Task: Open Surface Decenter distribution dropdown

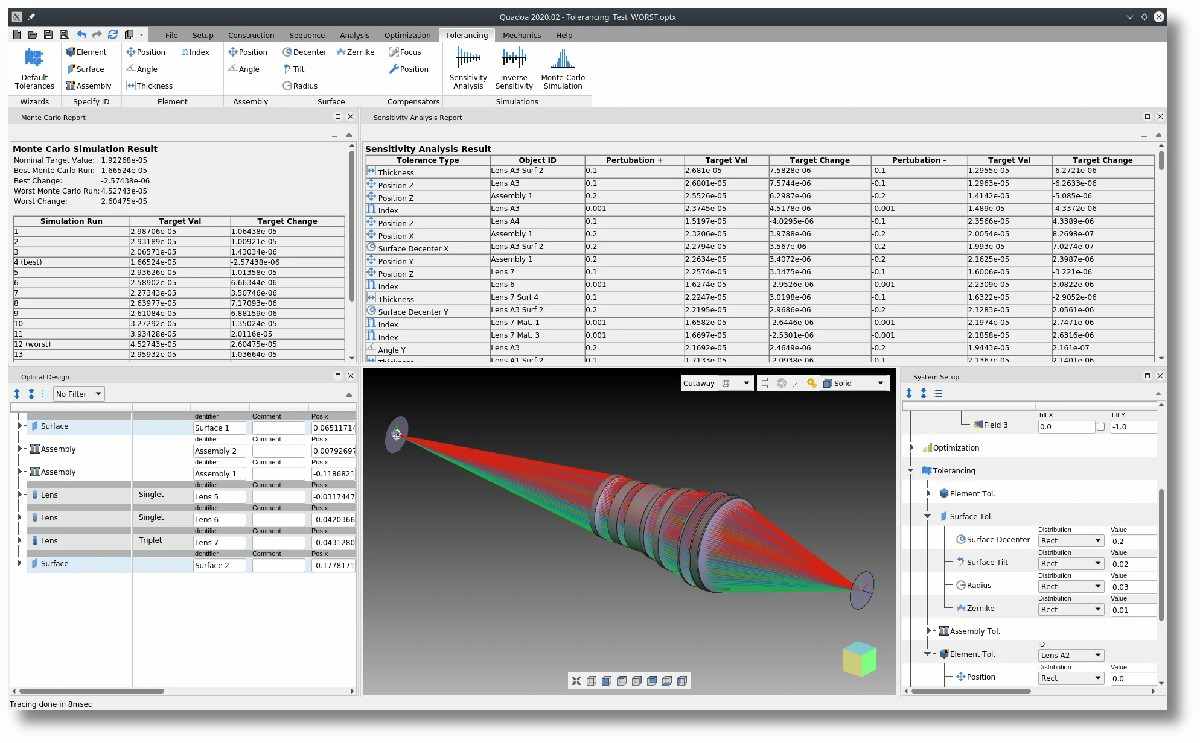Action: [1069, 540]
